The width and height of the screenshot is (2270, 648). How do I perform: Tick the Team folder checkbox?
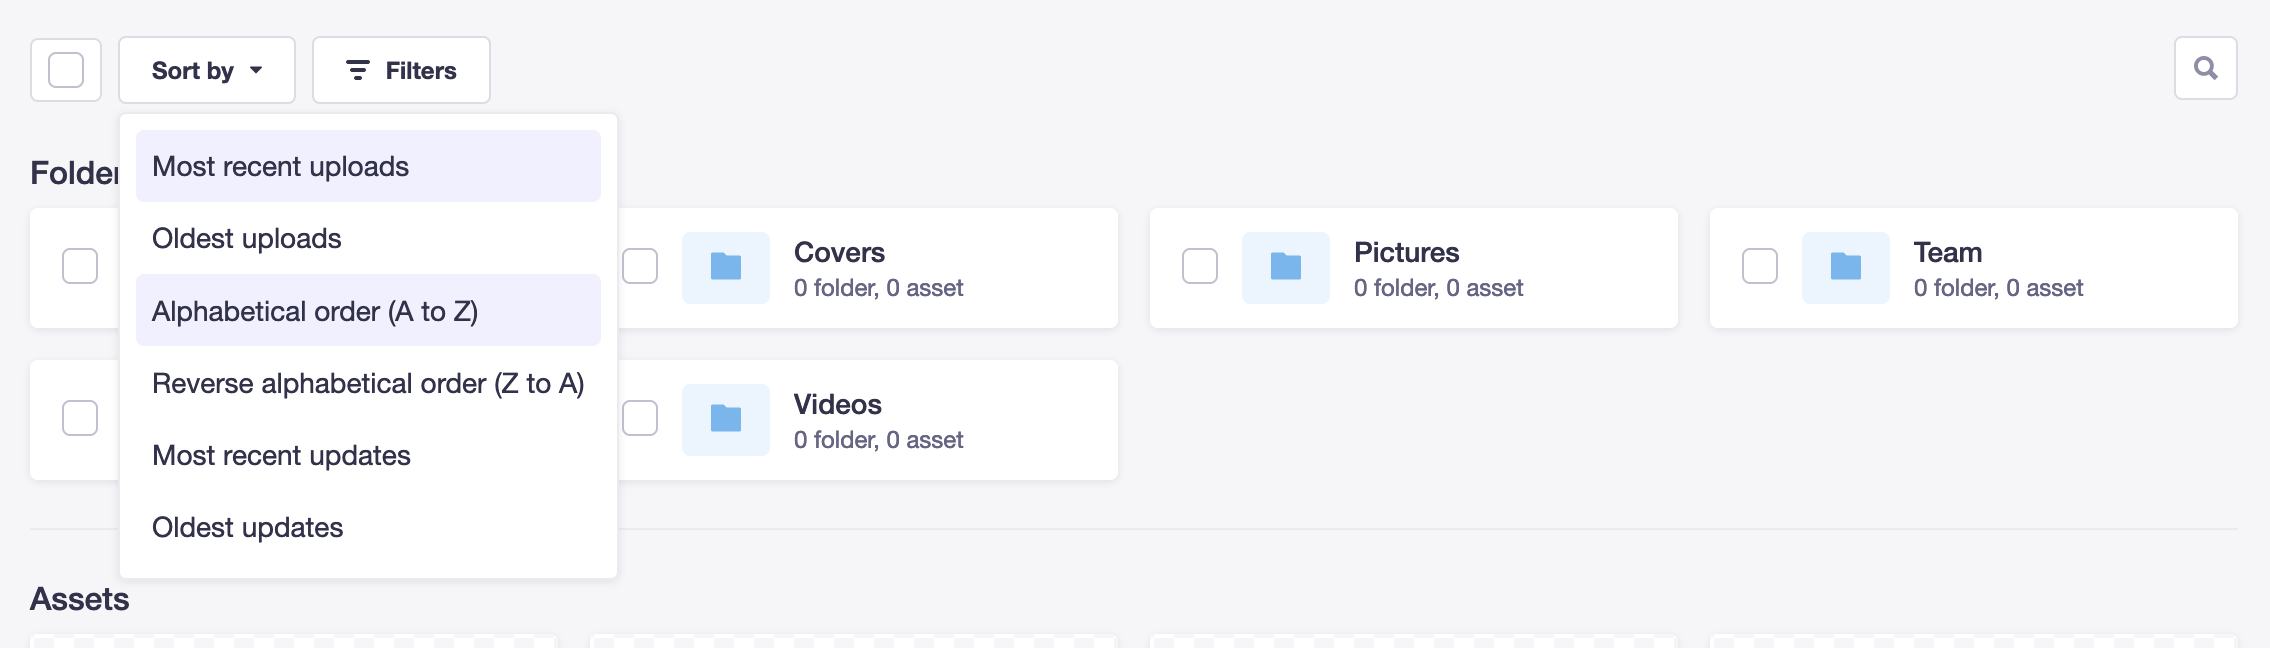[1760, 266]
